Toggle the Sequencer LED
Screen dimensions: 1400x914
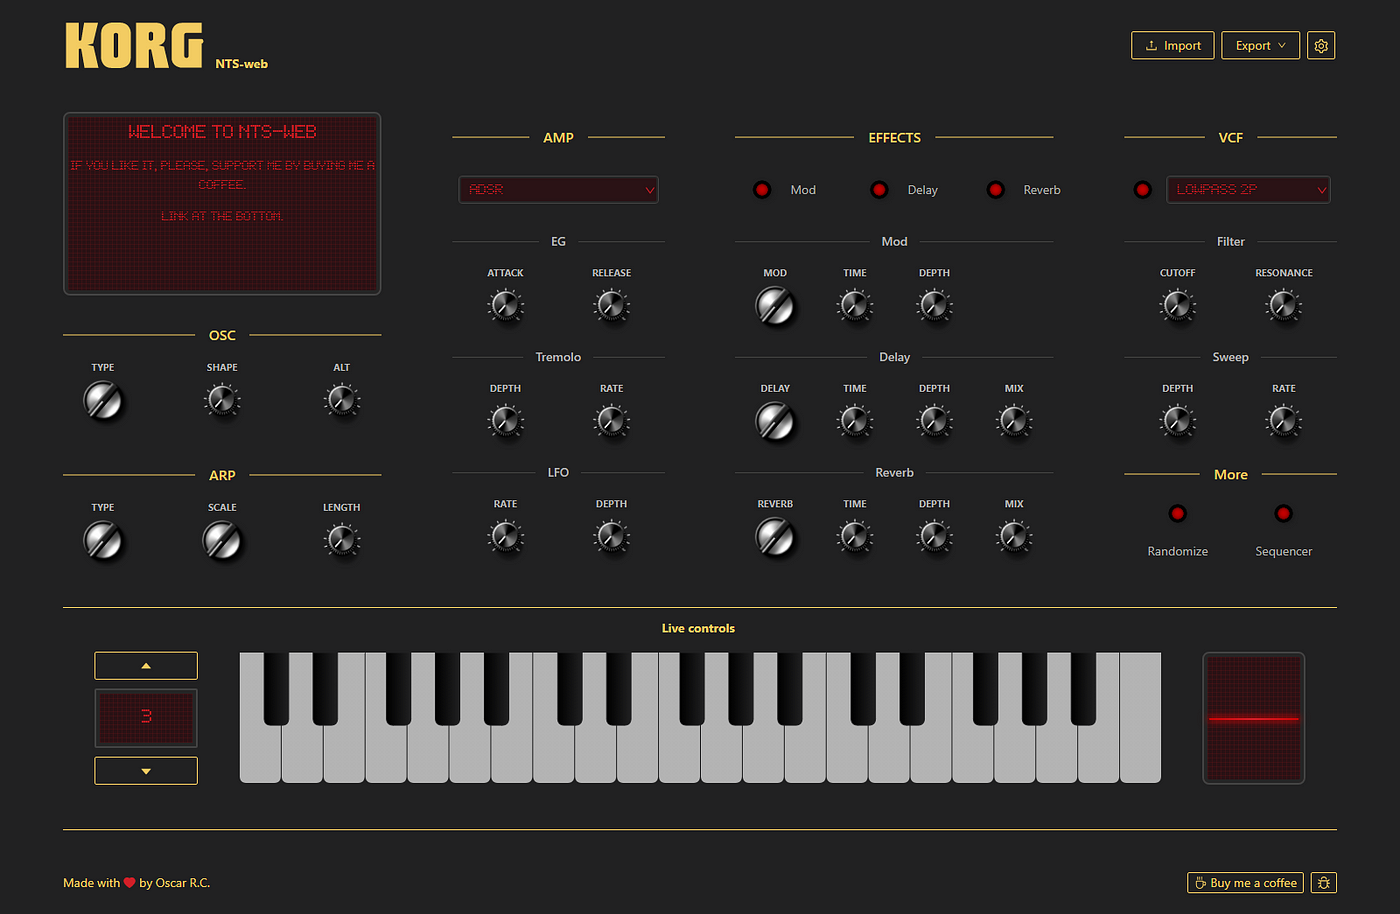point(1284,514)
